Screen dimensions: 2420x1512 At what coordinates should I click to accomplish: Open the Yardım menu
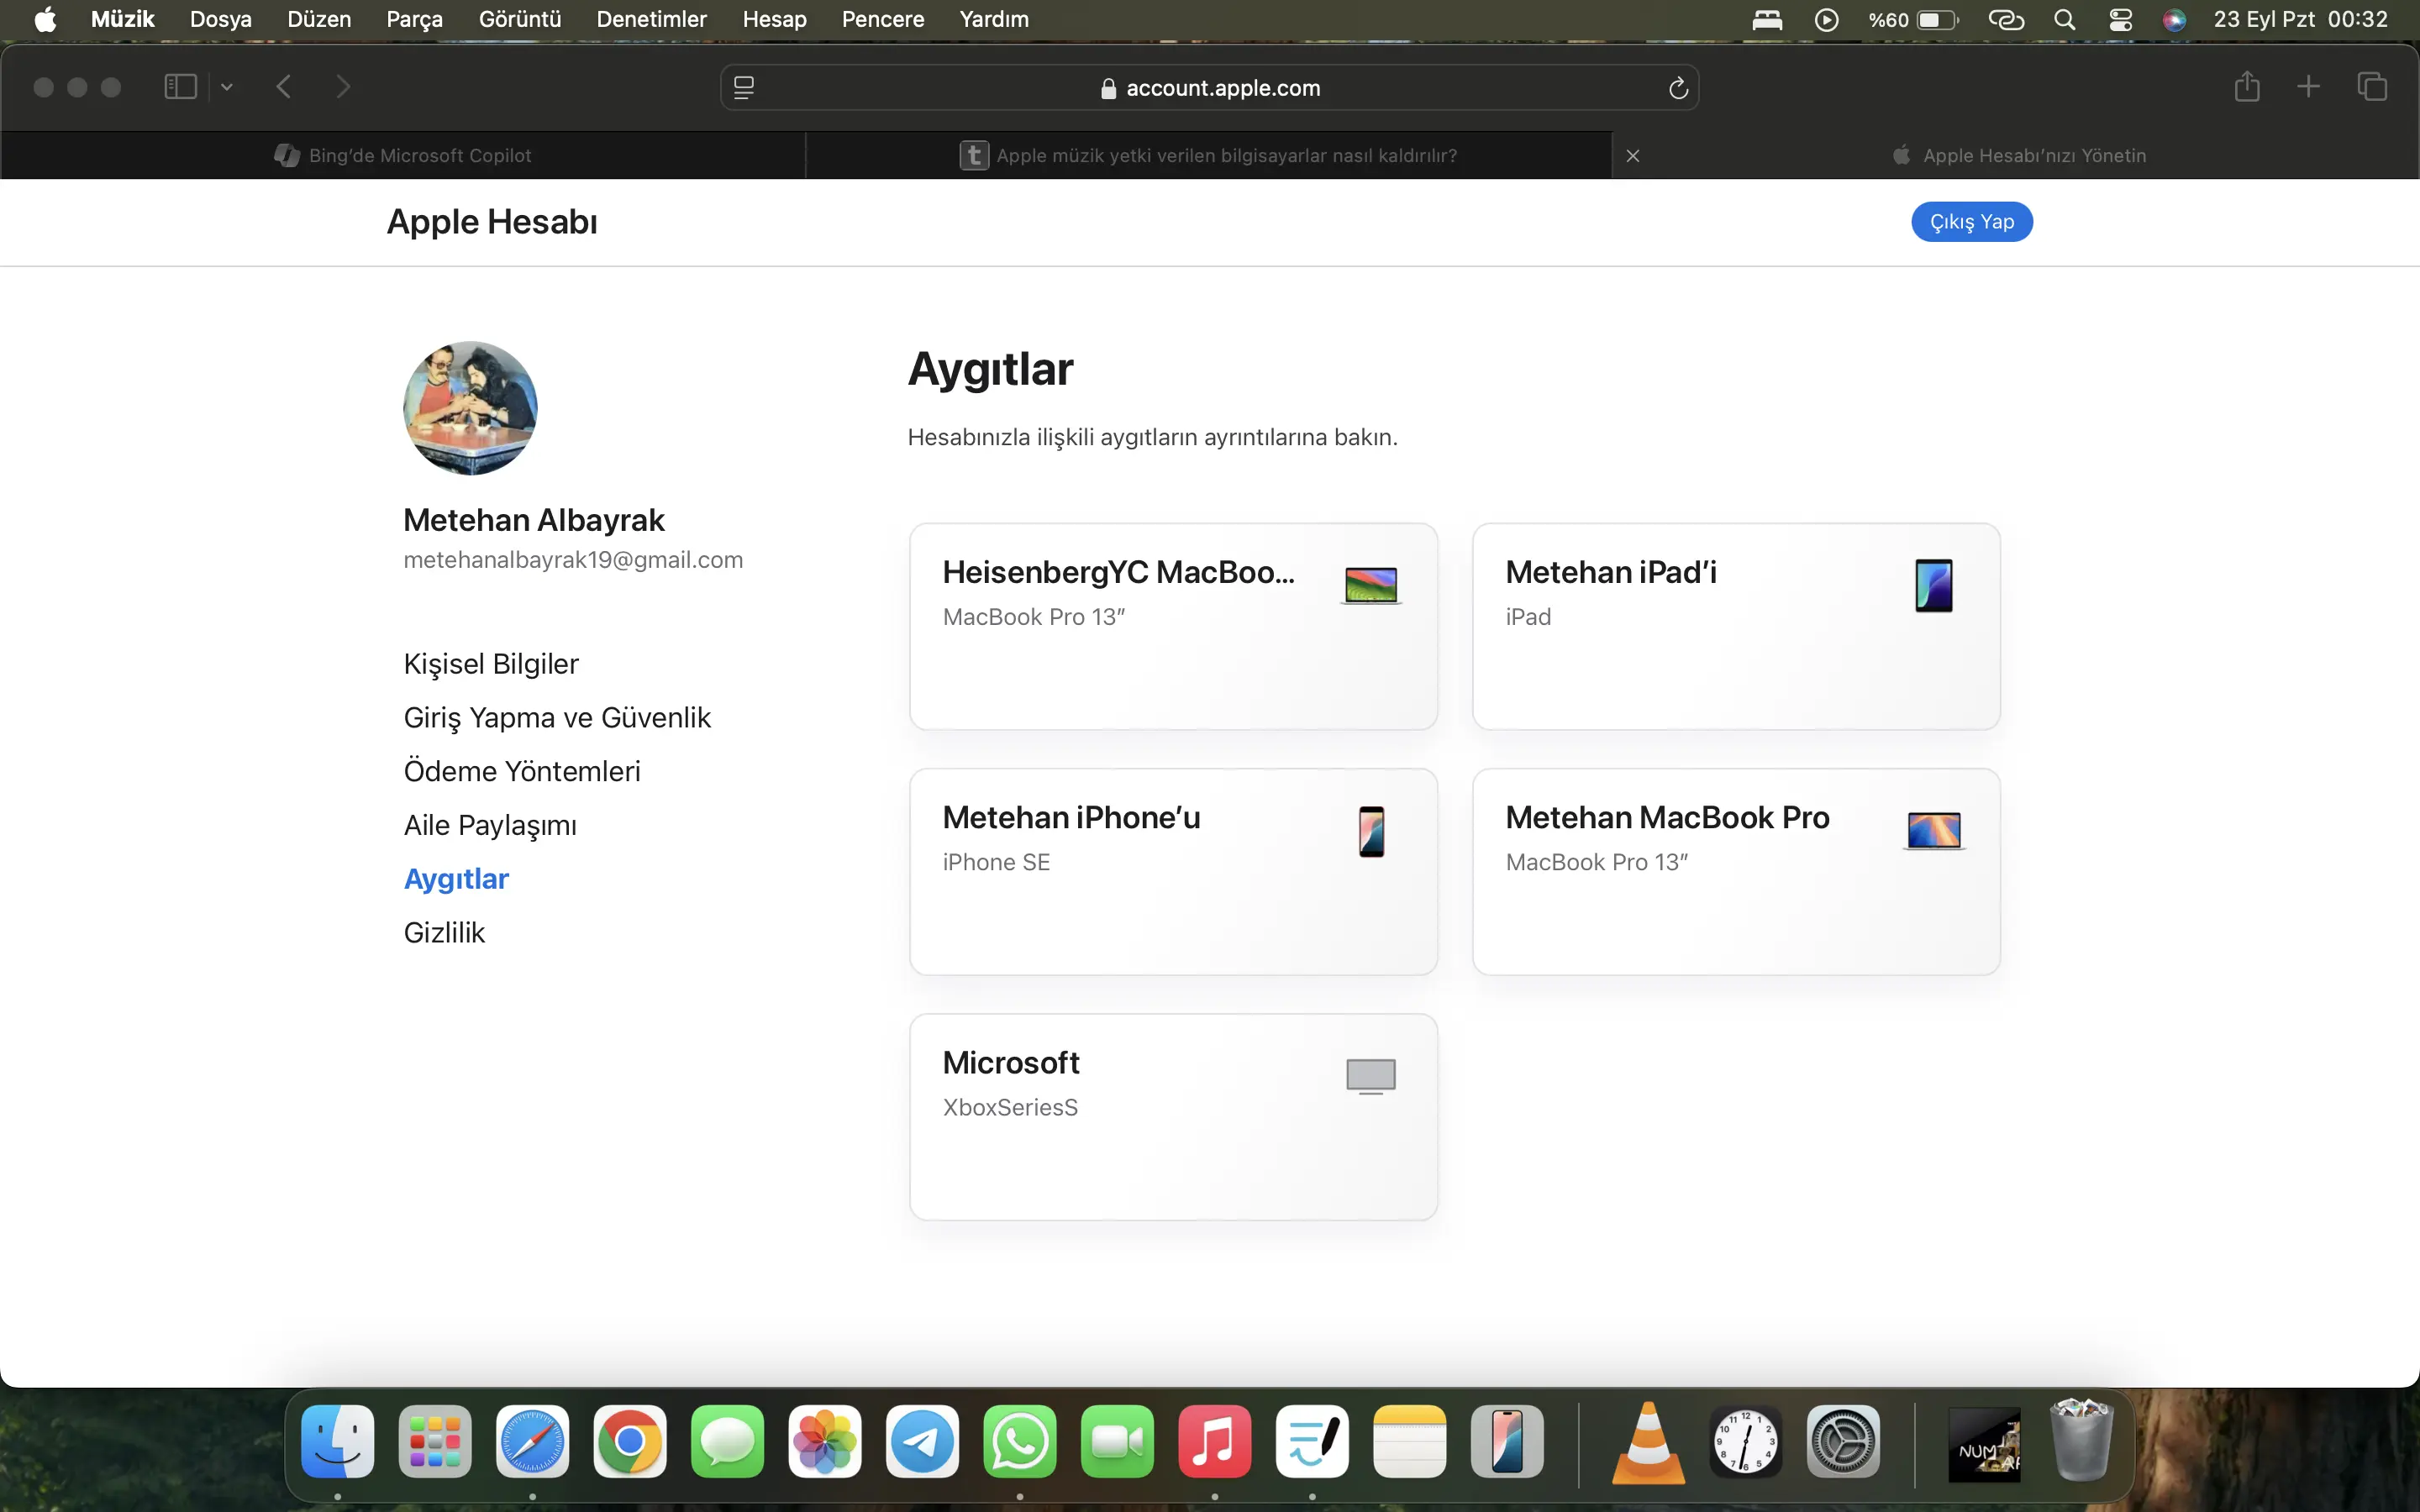[994, 19]
